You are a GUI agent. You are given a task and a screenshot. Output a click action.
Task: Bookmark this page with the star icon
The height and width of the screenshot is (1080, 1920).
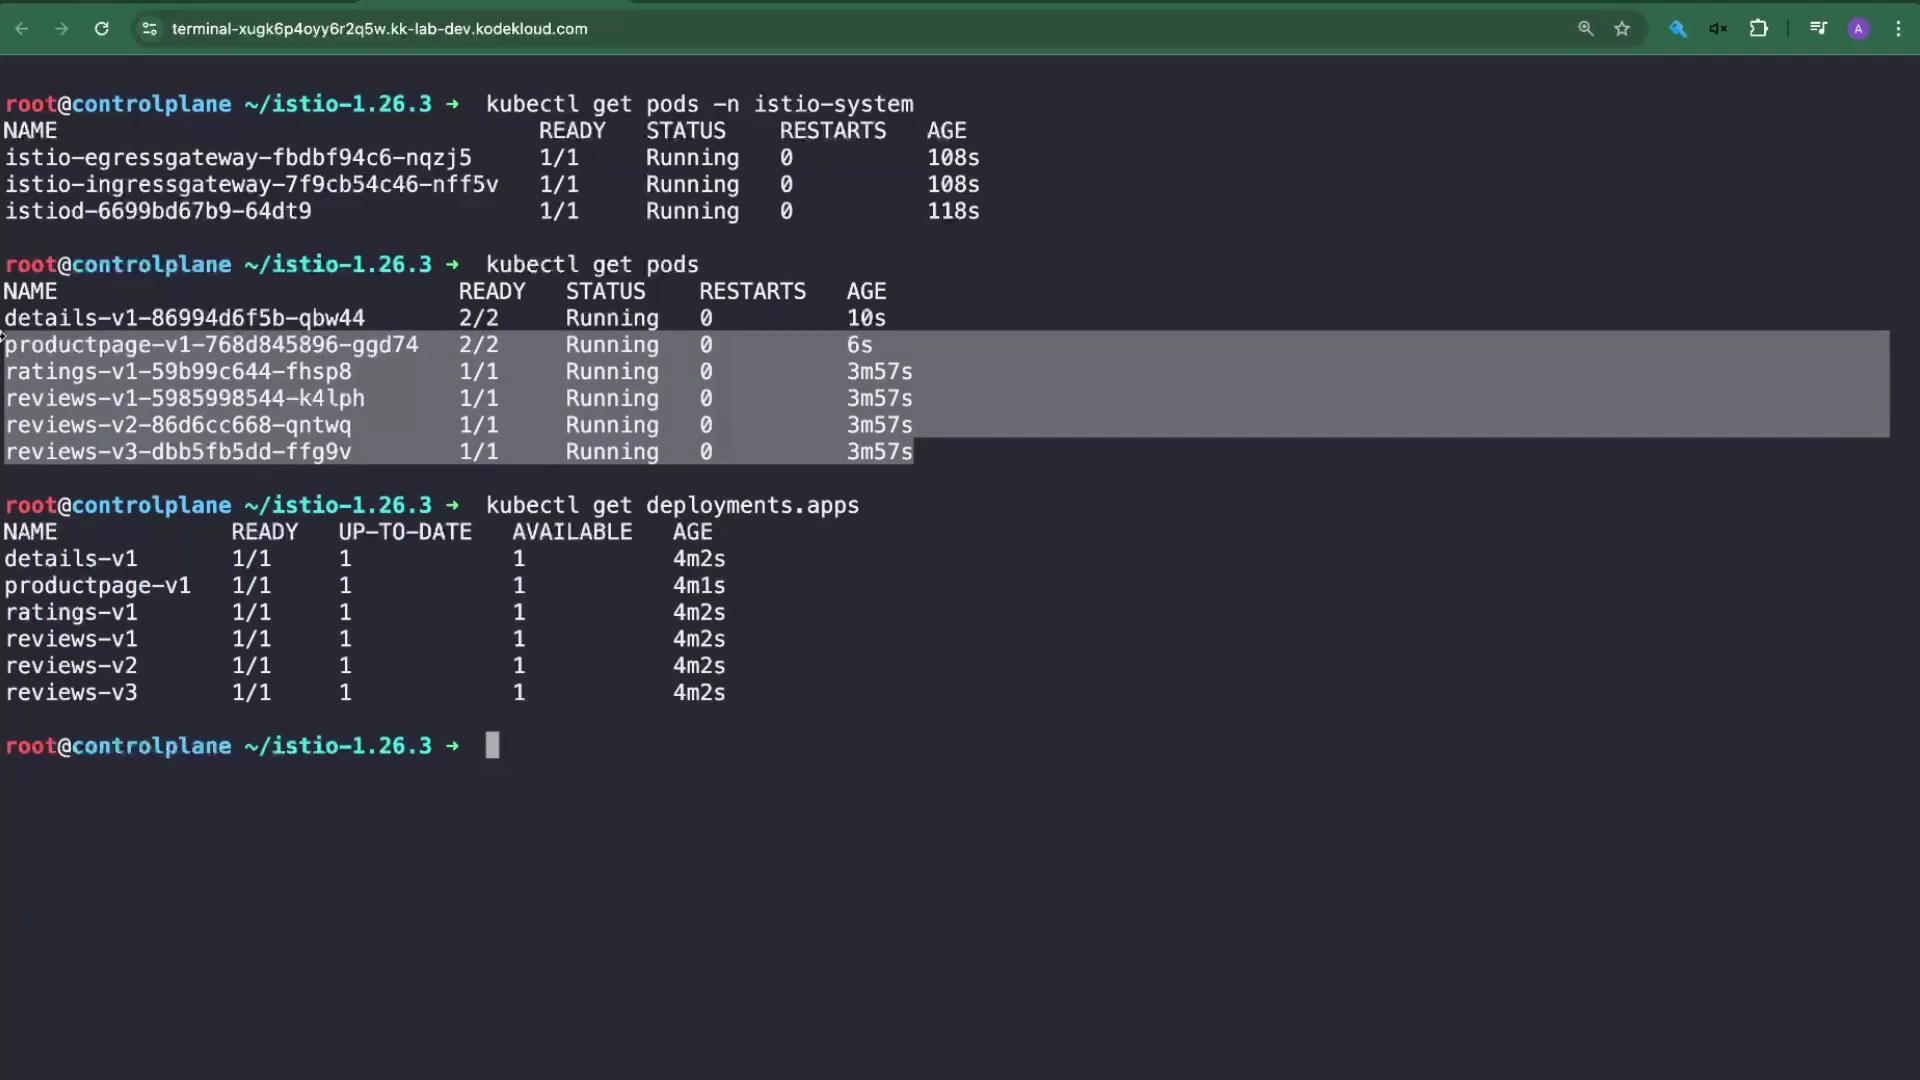tap(1622, 29)
